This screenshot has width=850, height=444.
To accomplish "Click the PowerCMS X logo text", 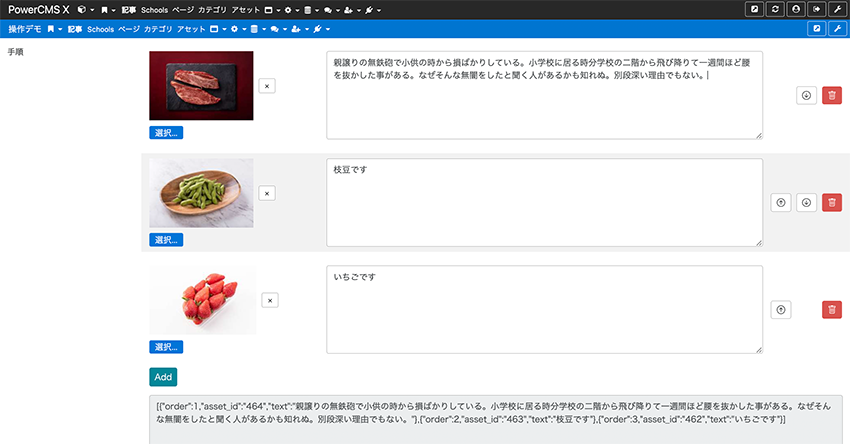I will click(x=38, y=10).
